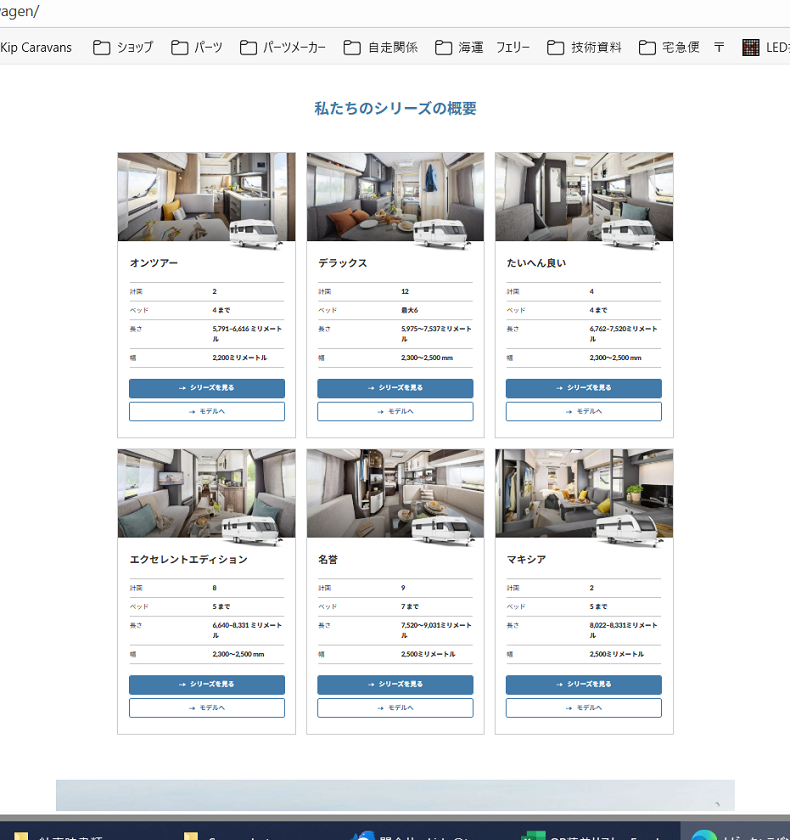Select デラックス length 5,975~7,537 ミリメートル

point(436,334)
